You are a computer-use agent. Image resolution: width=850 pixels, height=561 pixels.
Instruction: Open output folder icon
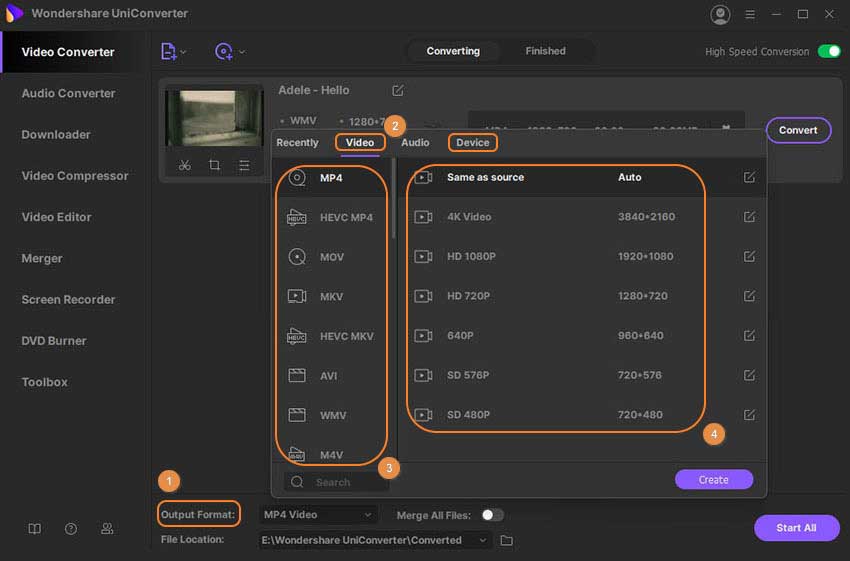coord(506,540)
